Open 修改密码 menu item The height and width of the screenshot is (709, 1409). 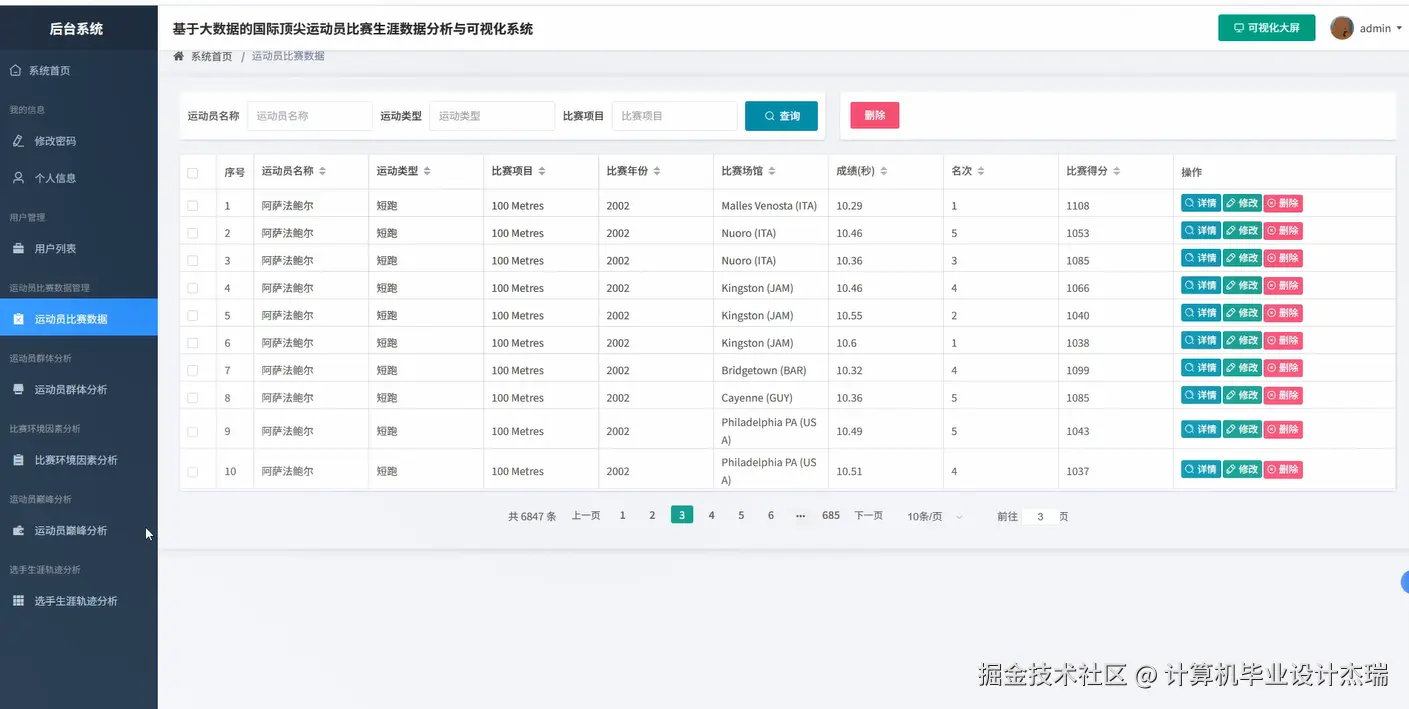click(78, 141)
